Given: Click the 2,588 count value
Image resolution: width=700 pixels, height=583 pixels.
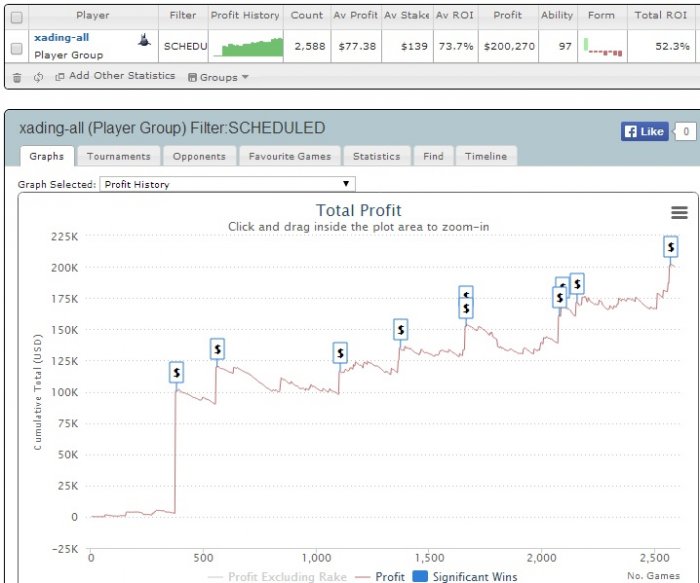Looking at the screenshot, I should click(310, 46).
